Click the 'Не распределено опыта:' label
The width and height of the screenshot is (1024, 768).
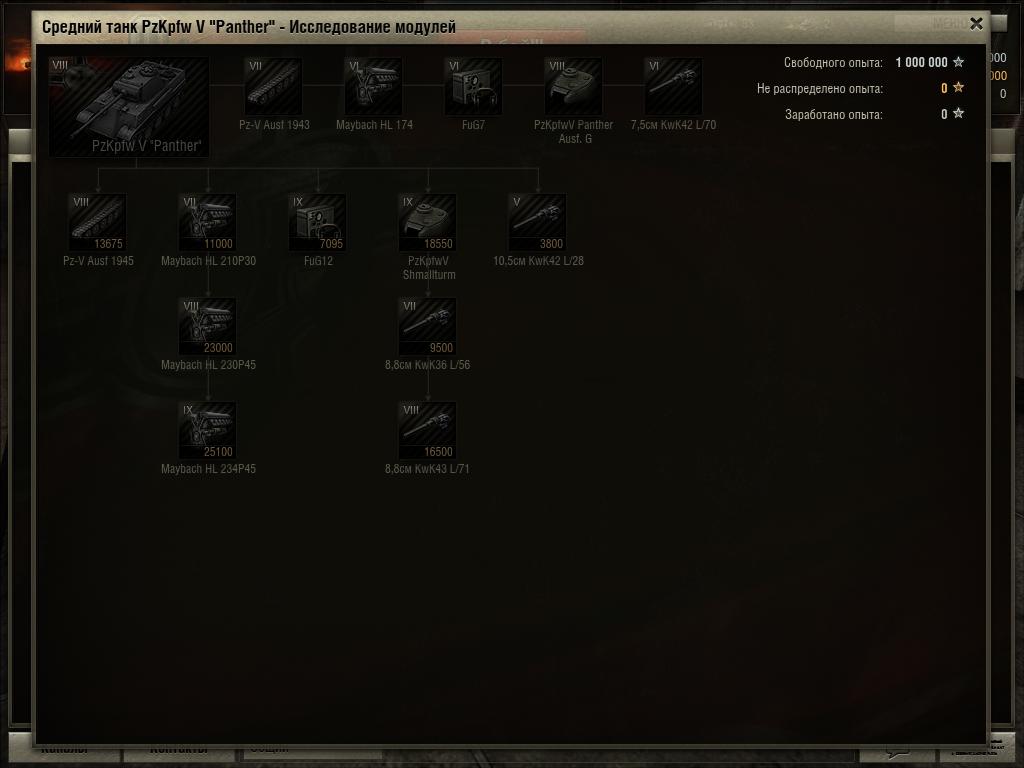[820, 88]
